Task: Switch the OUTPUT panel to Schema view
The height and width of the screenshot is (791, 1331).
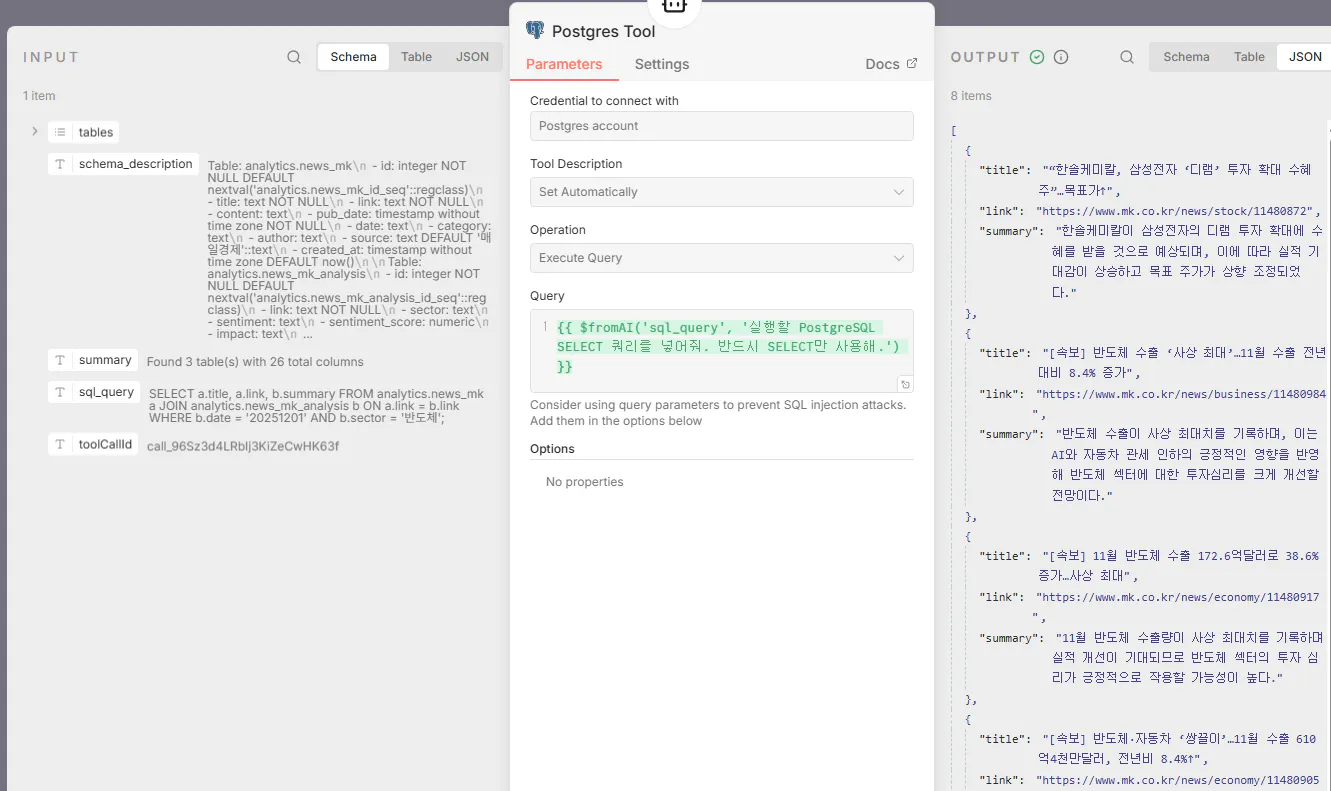Action: 1186,57
